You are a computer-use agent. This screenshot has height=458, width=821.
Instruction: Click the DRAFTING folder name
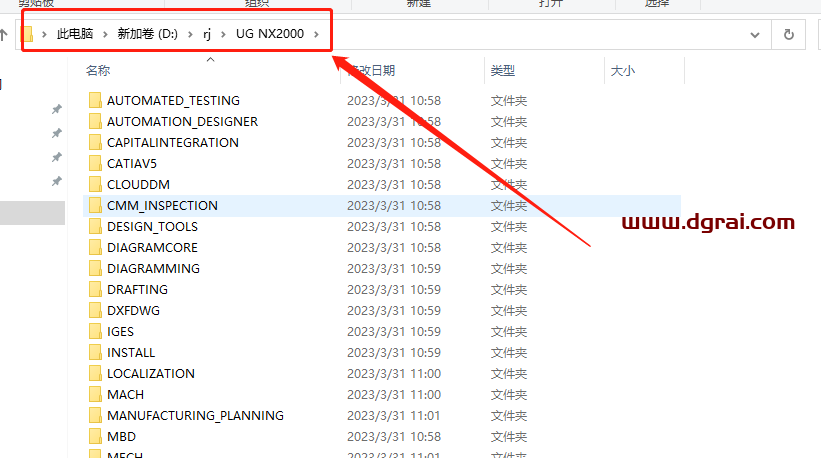click(x=137, y=289)
